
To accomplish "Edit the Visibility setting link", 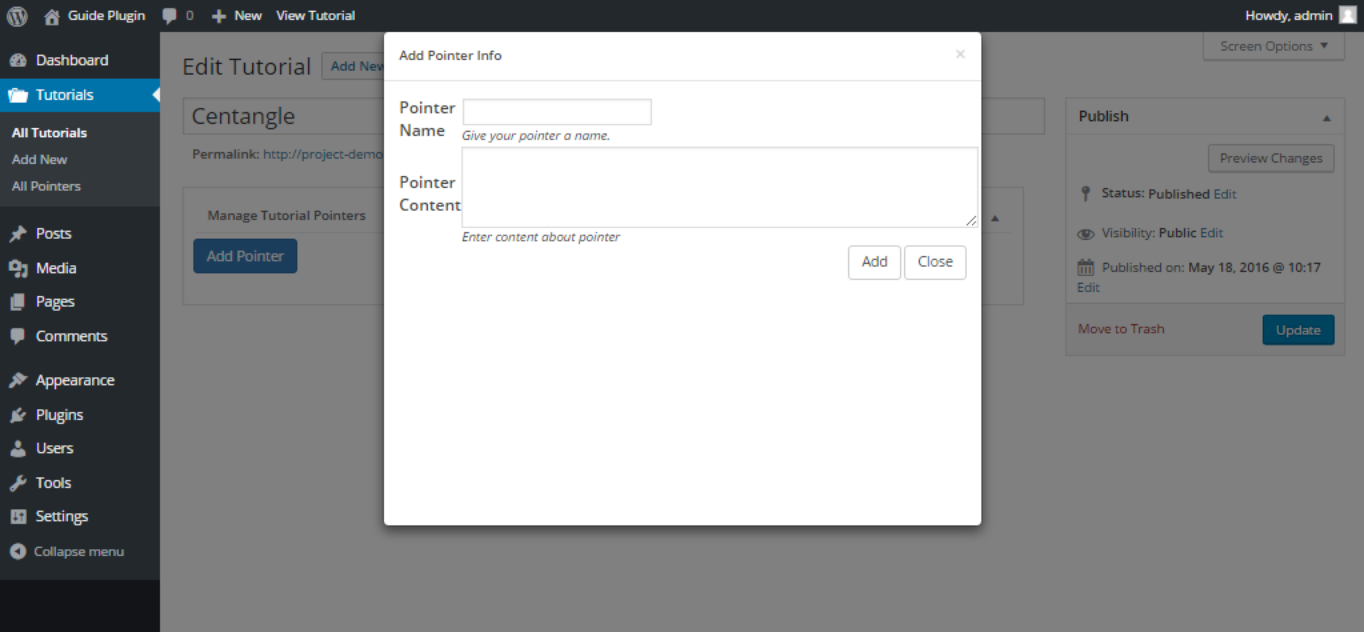I will (1211, 233).
